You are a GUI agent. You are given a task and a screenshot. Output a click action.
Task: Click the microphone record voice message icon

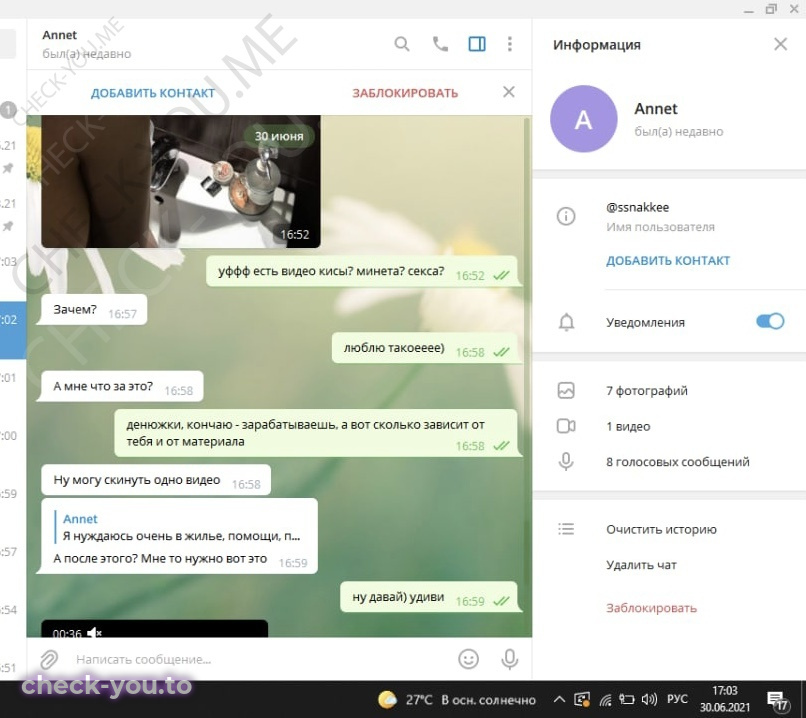tap(509, 659)
